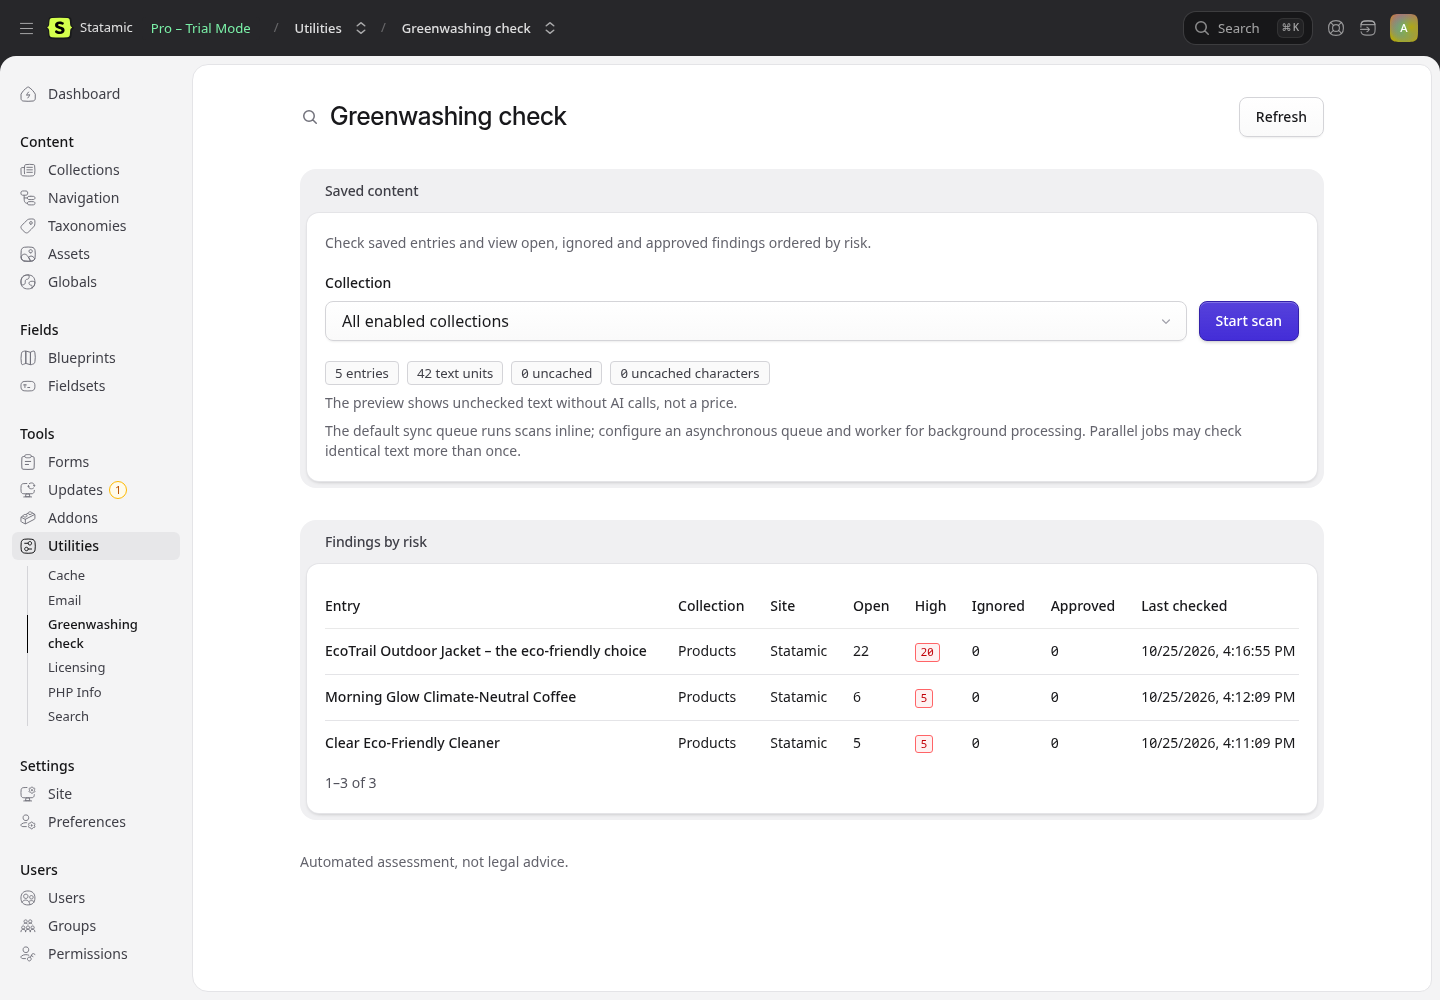Click the Collections icon in sidebar
The width and height of the screenshot is (1440, 1000).
[28, 170]
